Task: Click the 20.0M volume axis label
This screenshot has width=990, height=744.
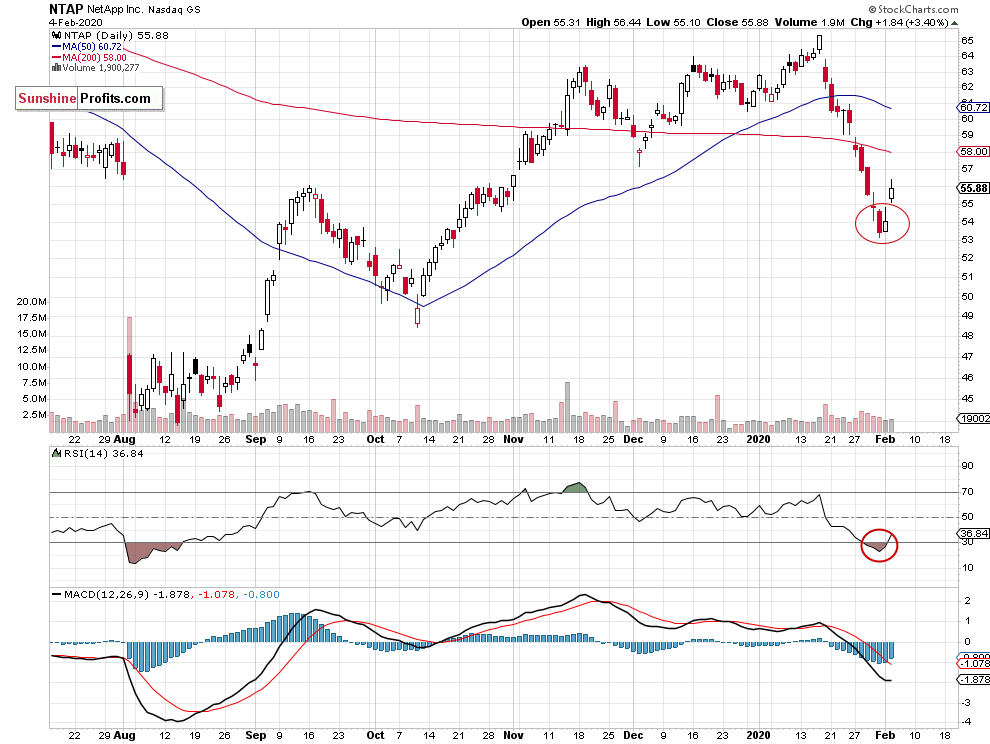Action: pos(32,301)
